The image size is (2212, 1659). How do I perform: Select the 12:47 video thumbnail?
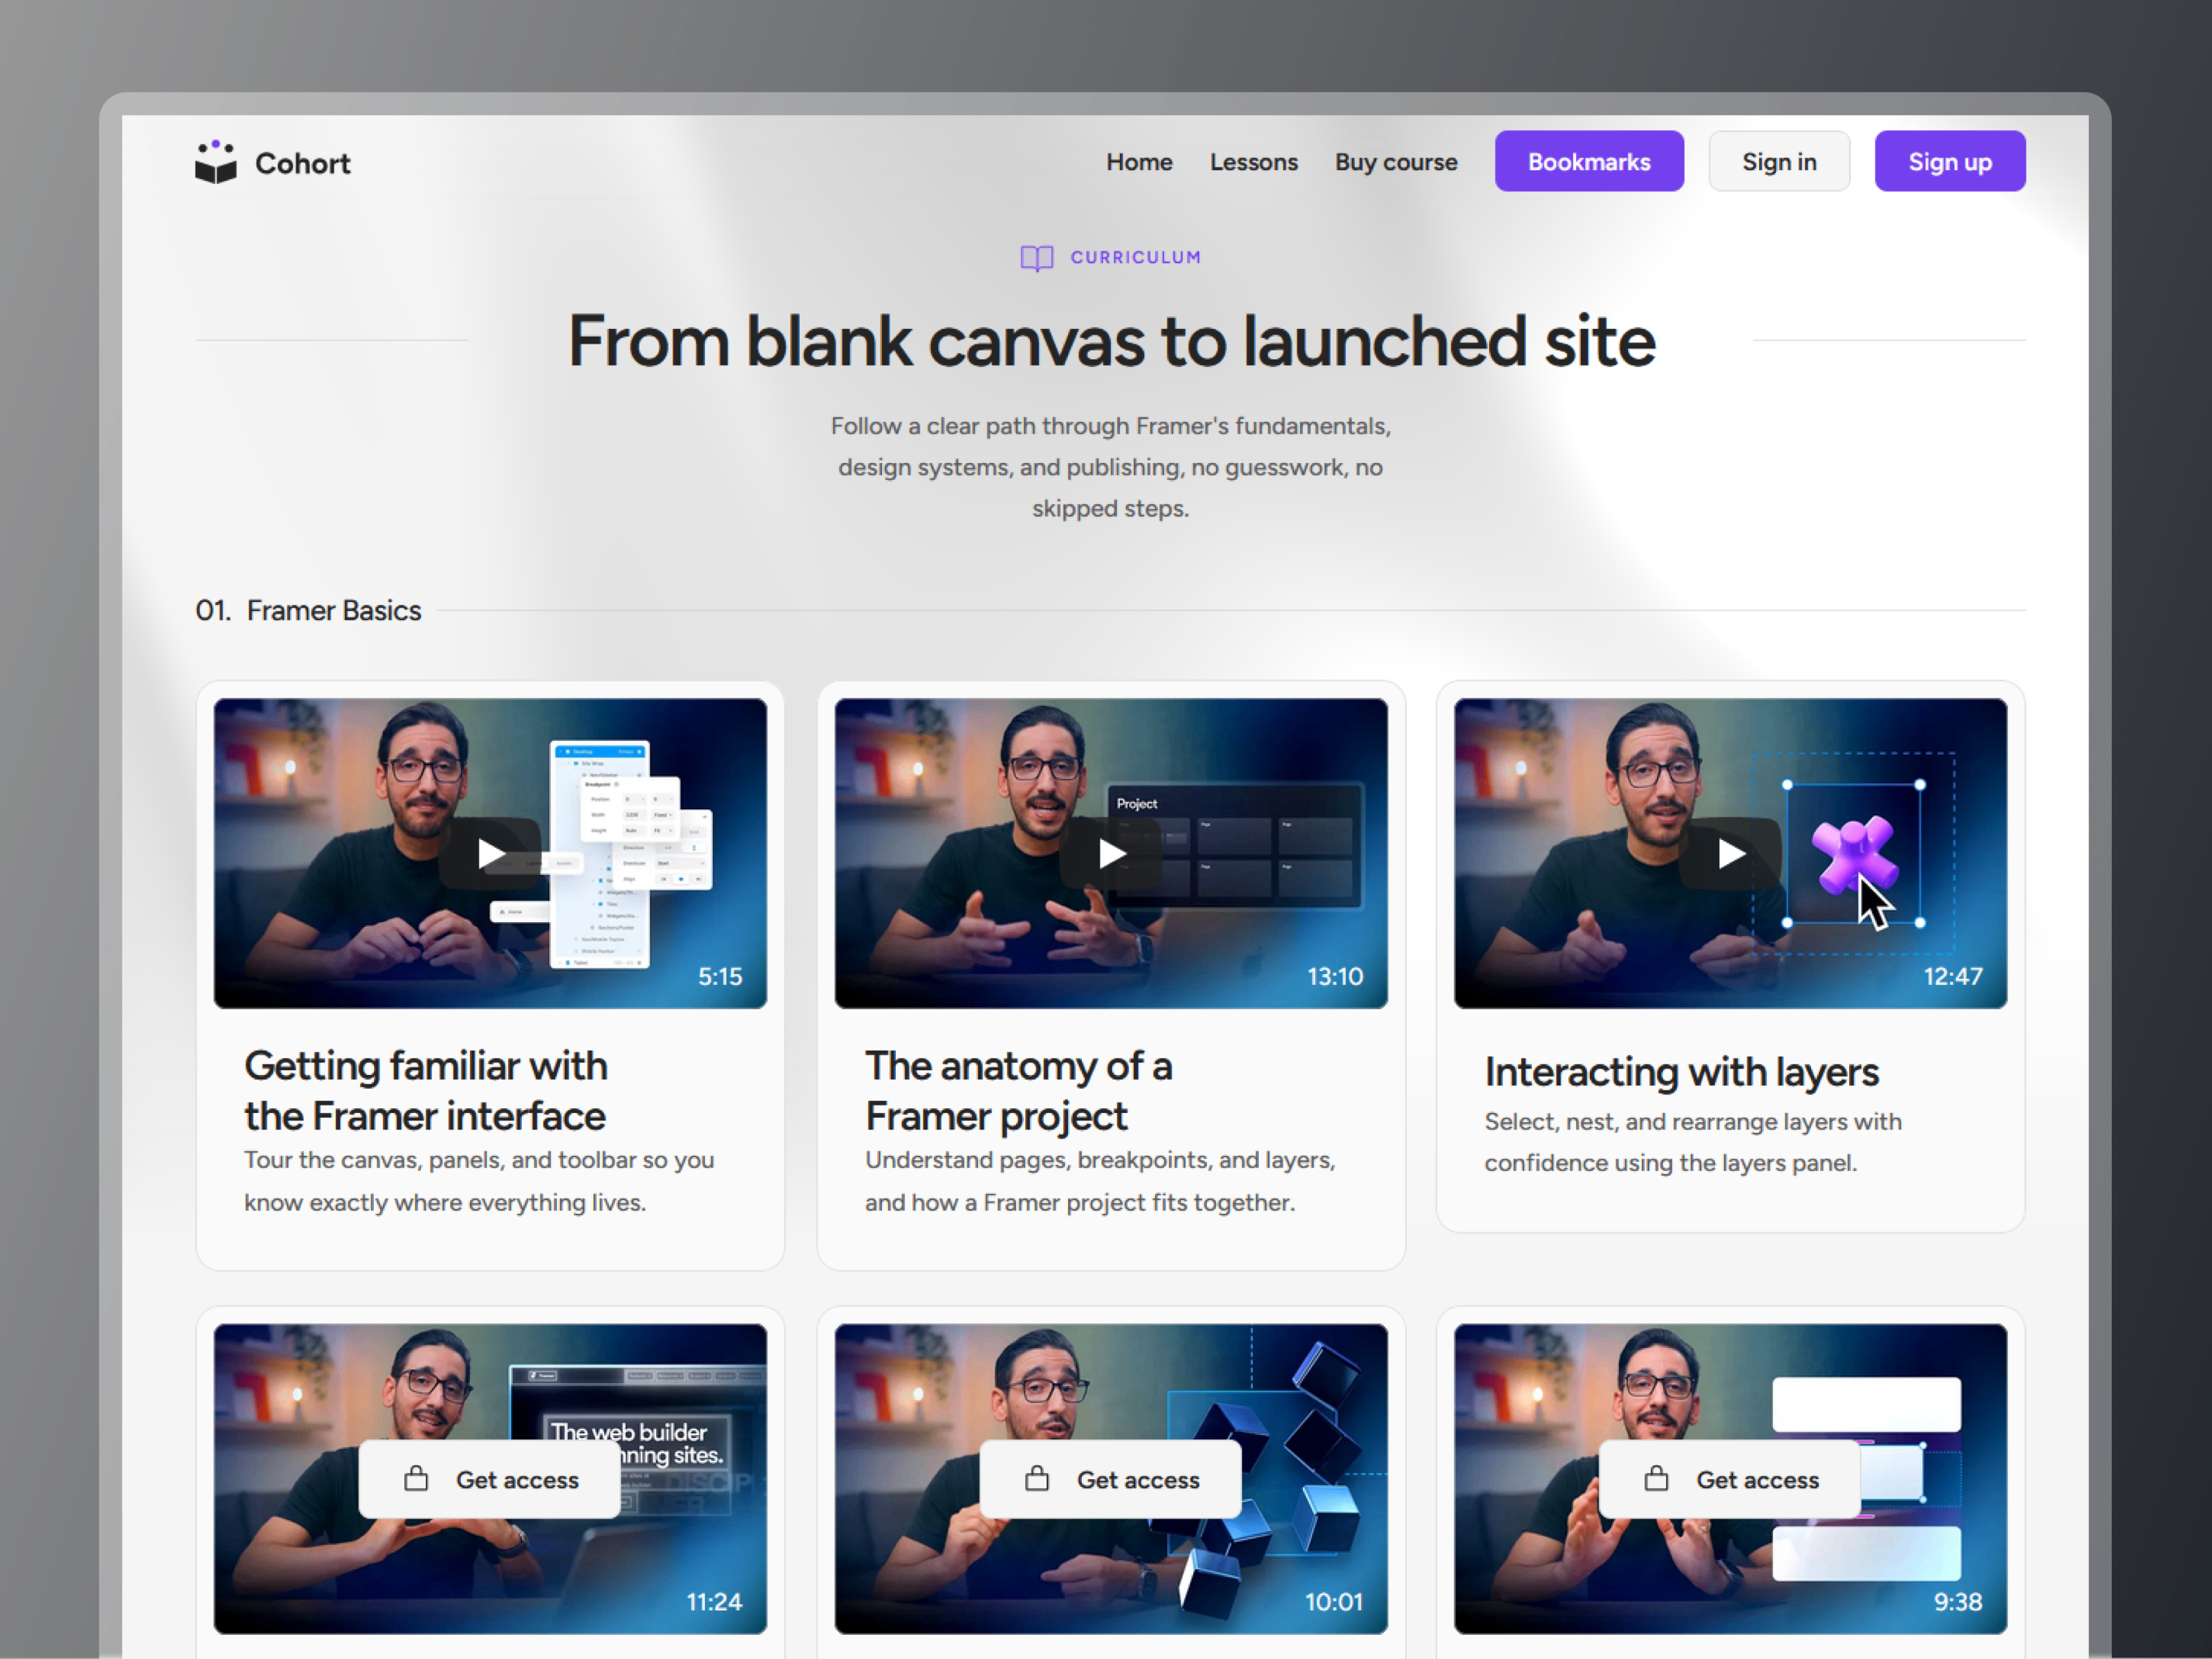1731,853
